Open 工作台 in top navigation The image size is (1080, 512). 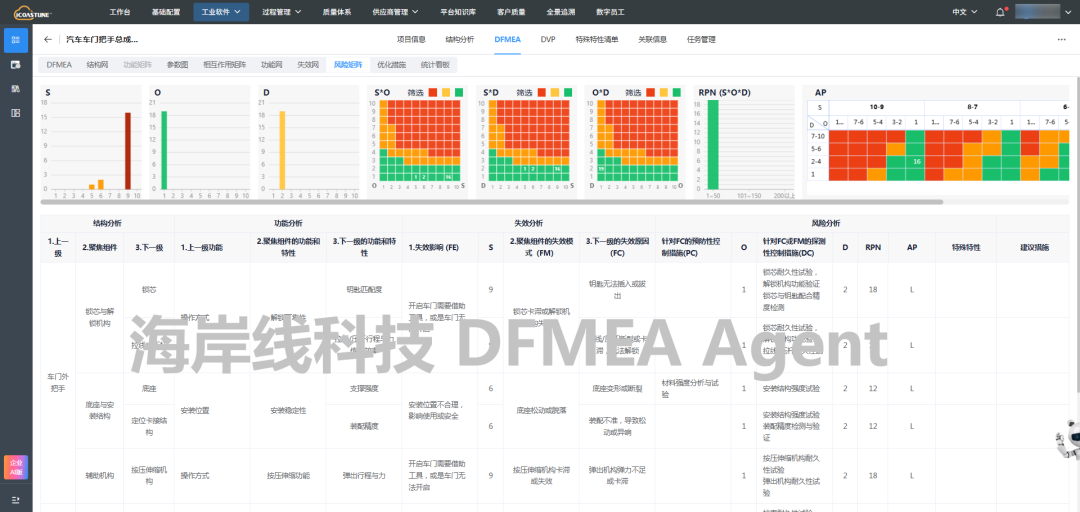tap(121, 12)
